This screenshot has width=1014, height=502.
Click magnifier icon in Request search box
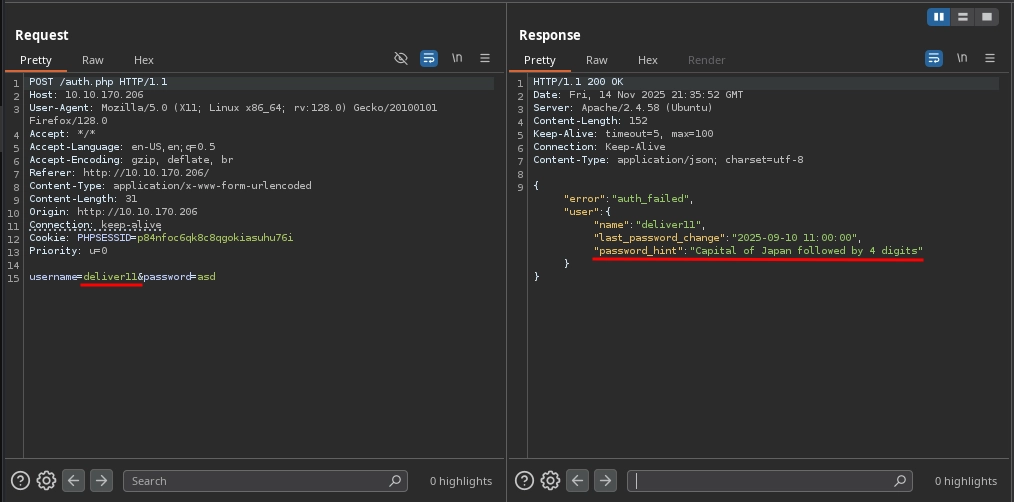pyautogui.click(x=395, y=481)
